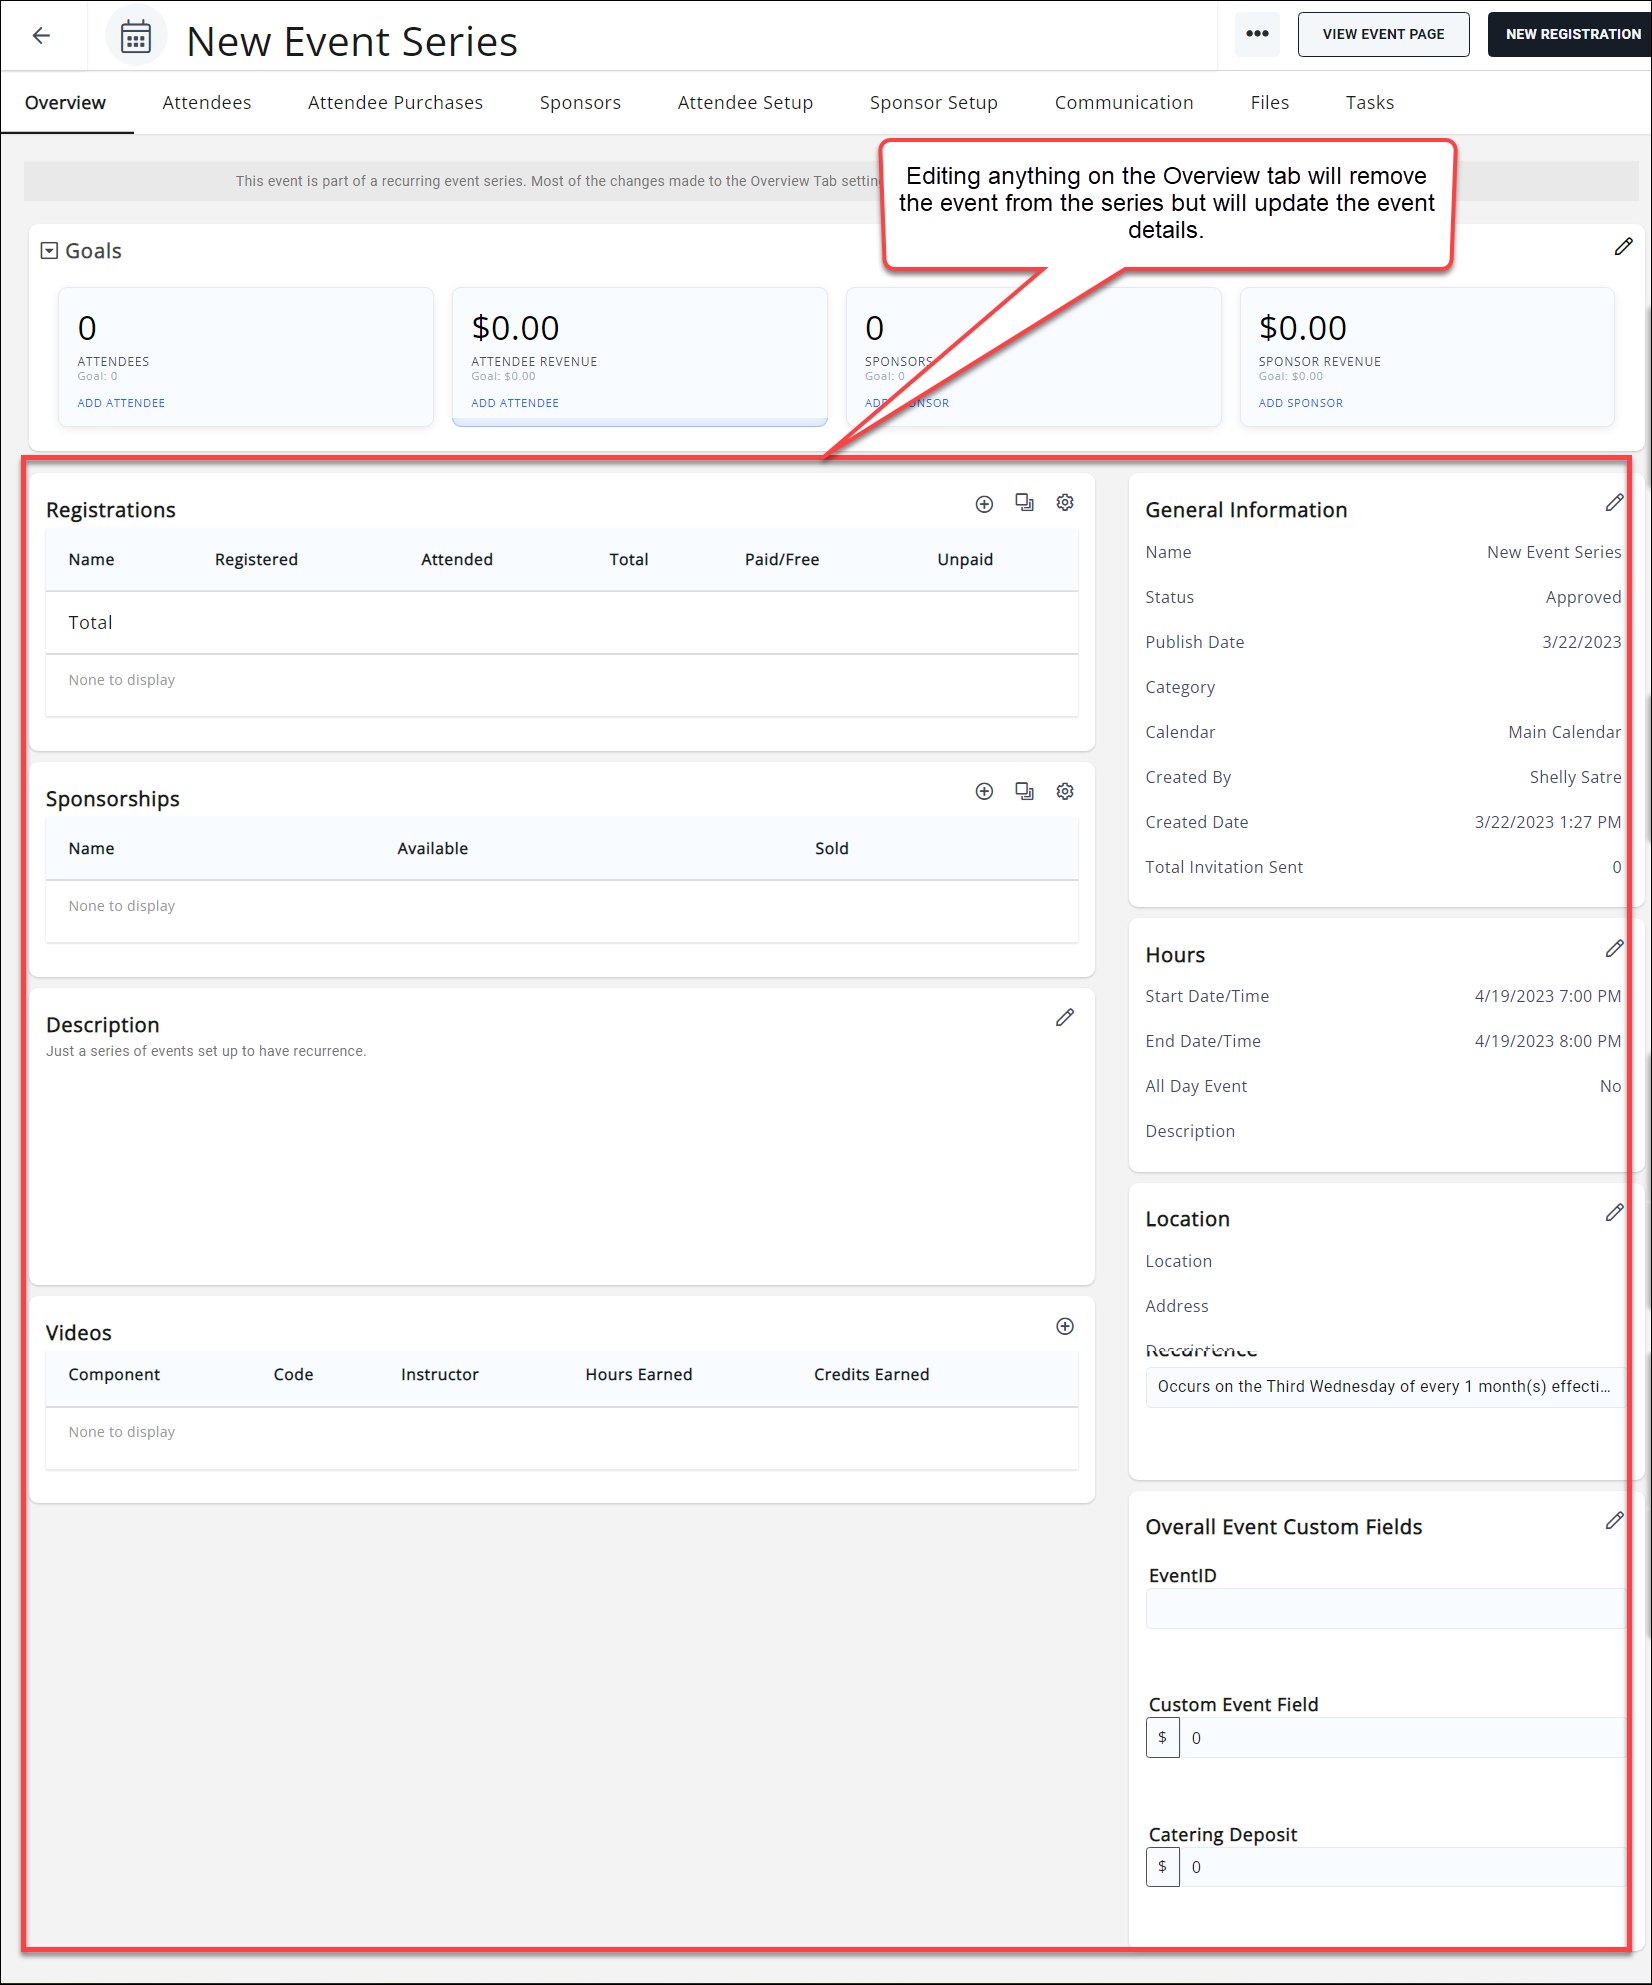Screen dimensions: 1652x1985
Task: Duplicate the Sponsorships widget using copy icon
Action: point(1024,790)
